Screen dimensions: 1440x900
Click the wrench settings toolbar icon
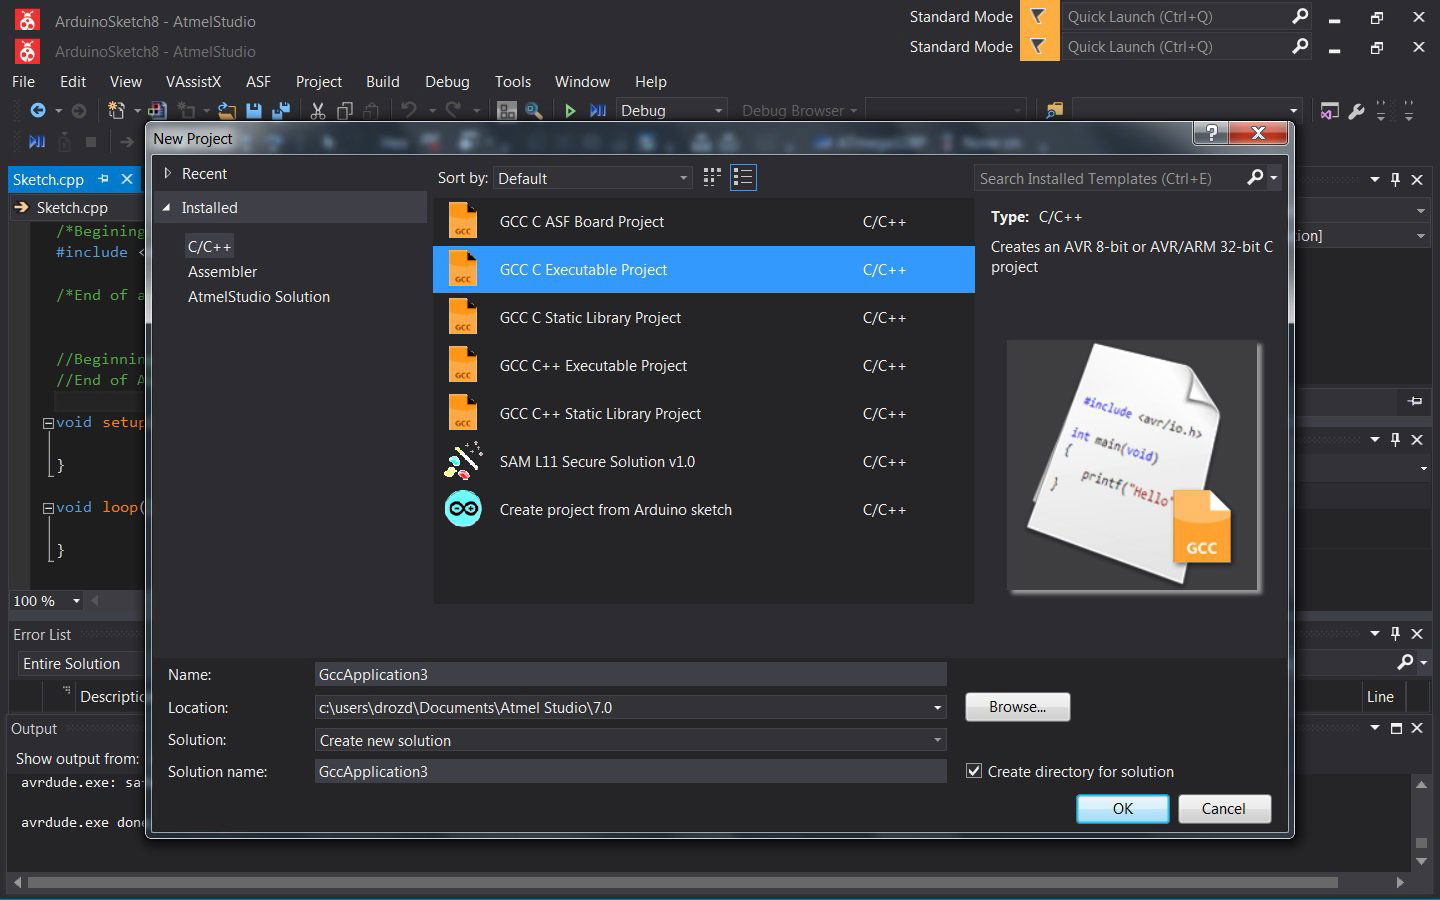click(1356, 110)
